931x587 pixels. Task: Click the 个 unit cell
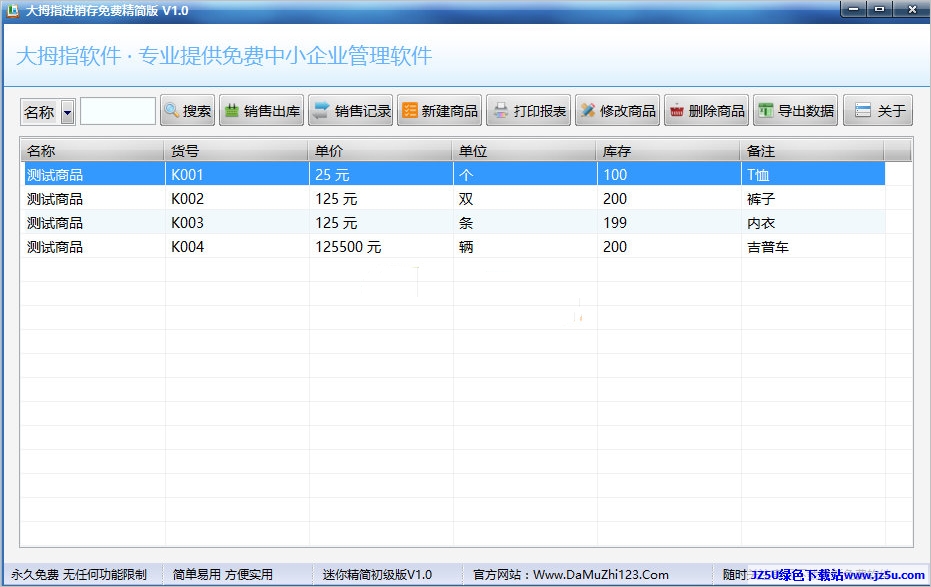tap(525, 174)
